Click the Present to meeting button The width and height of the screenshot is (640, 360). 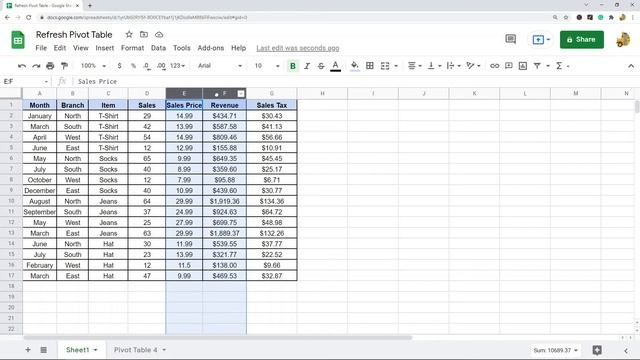coord(541,40)
